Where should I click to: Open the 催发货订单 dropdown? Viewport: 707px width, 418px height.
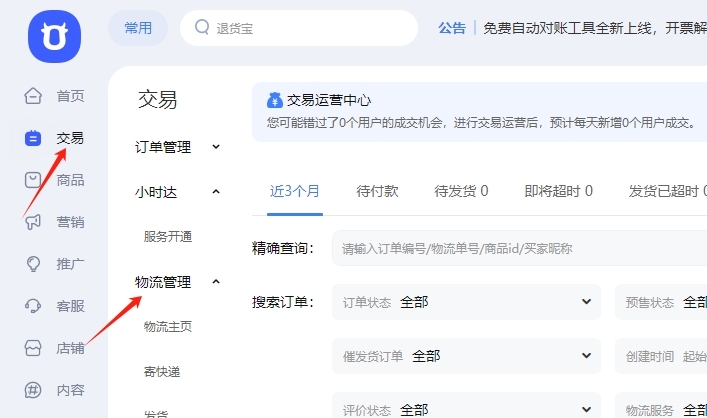466,355
